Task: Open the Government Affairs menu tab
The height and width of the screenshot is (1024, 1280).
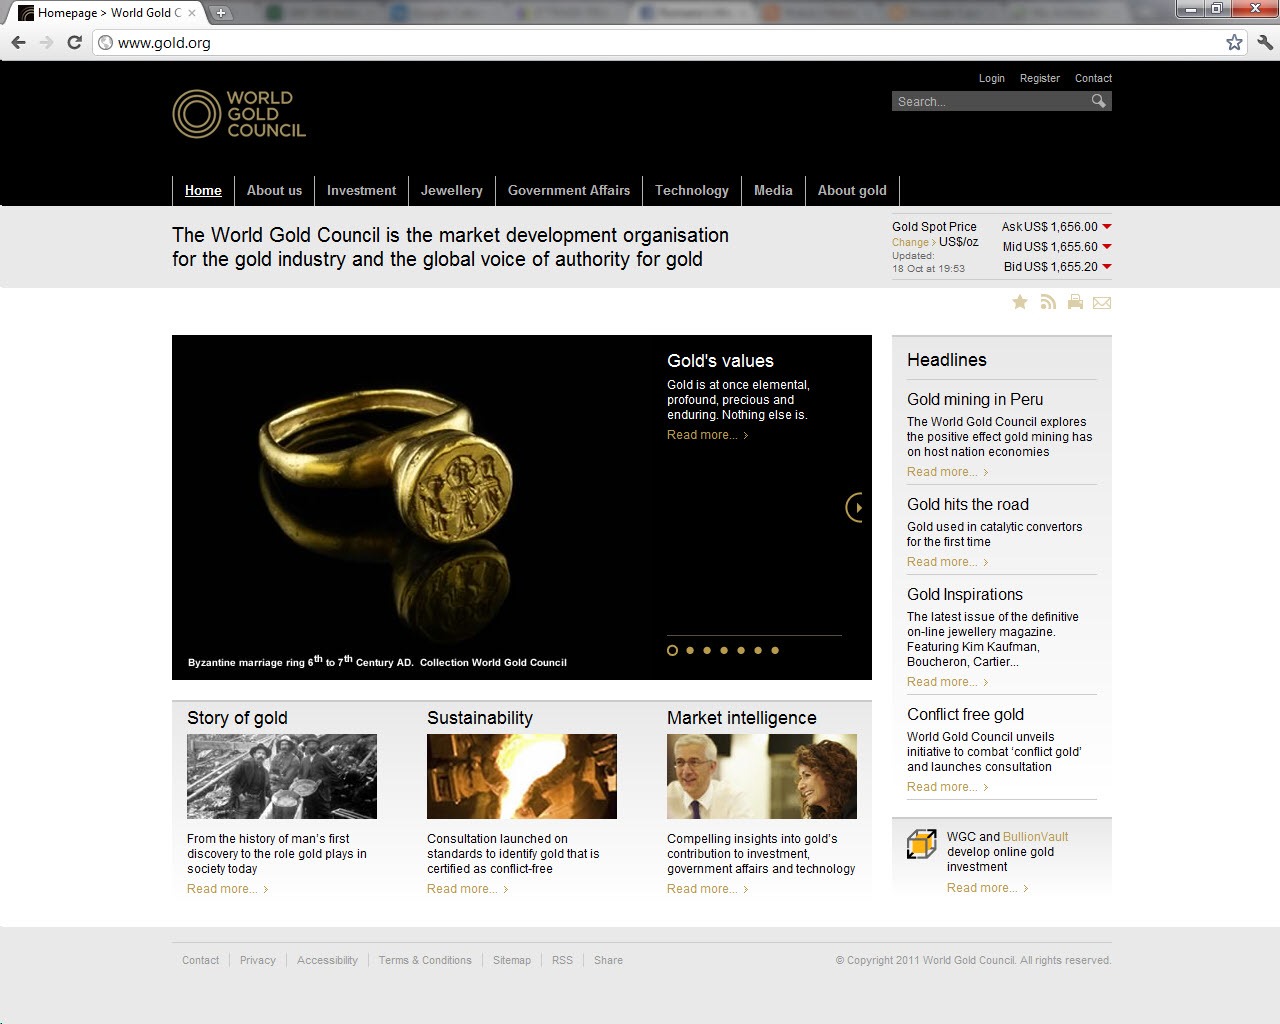Action: tap(568, 190)
